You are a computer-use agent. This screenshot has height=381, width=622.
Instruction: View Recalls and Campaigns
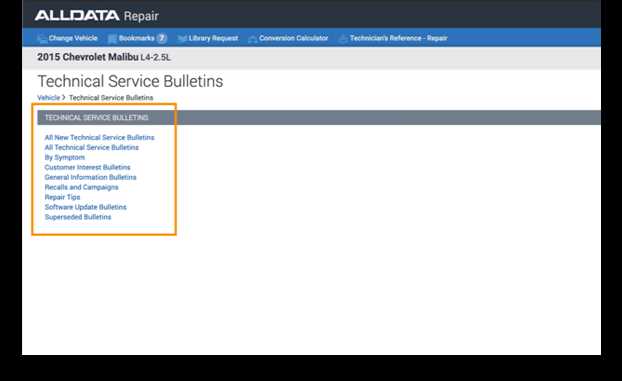pyautogui.click(x=81, y=187)
